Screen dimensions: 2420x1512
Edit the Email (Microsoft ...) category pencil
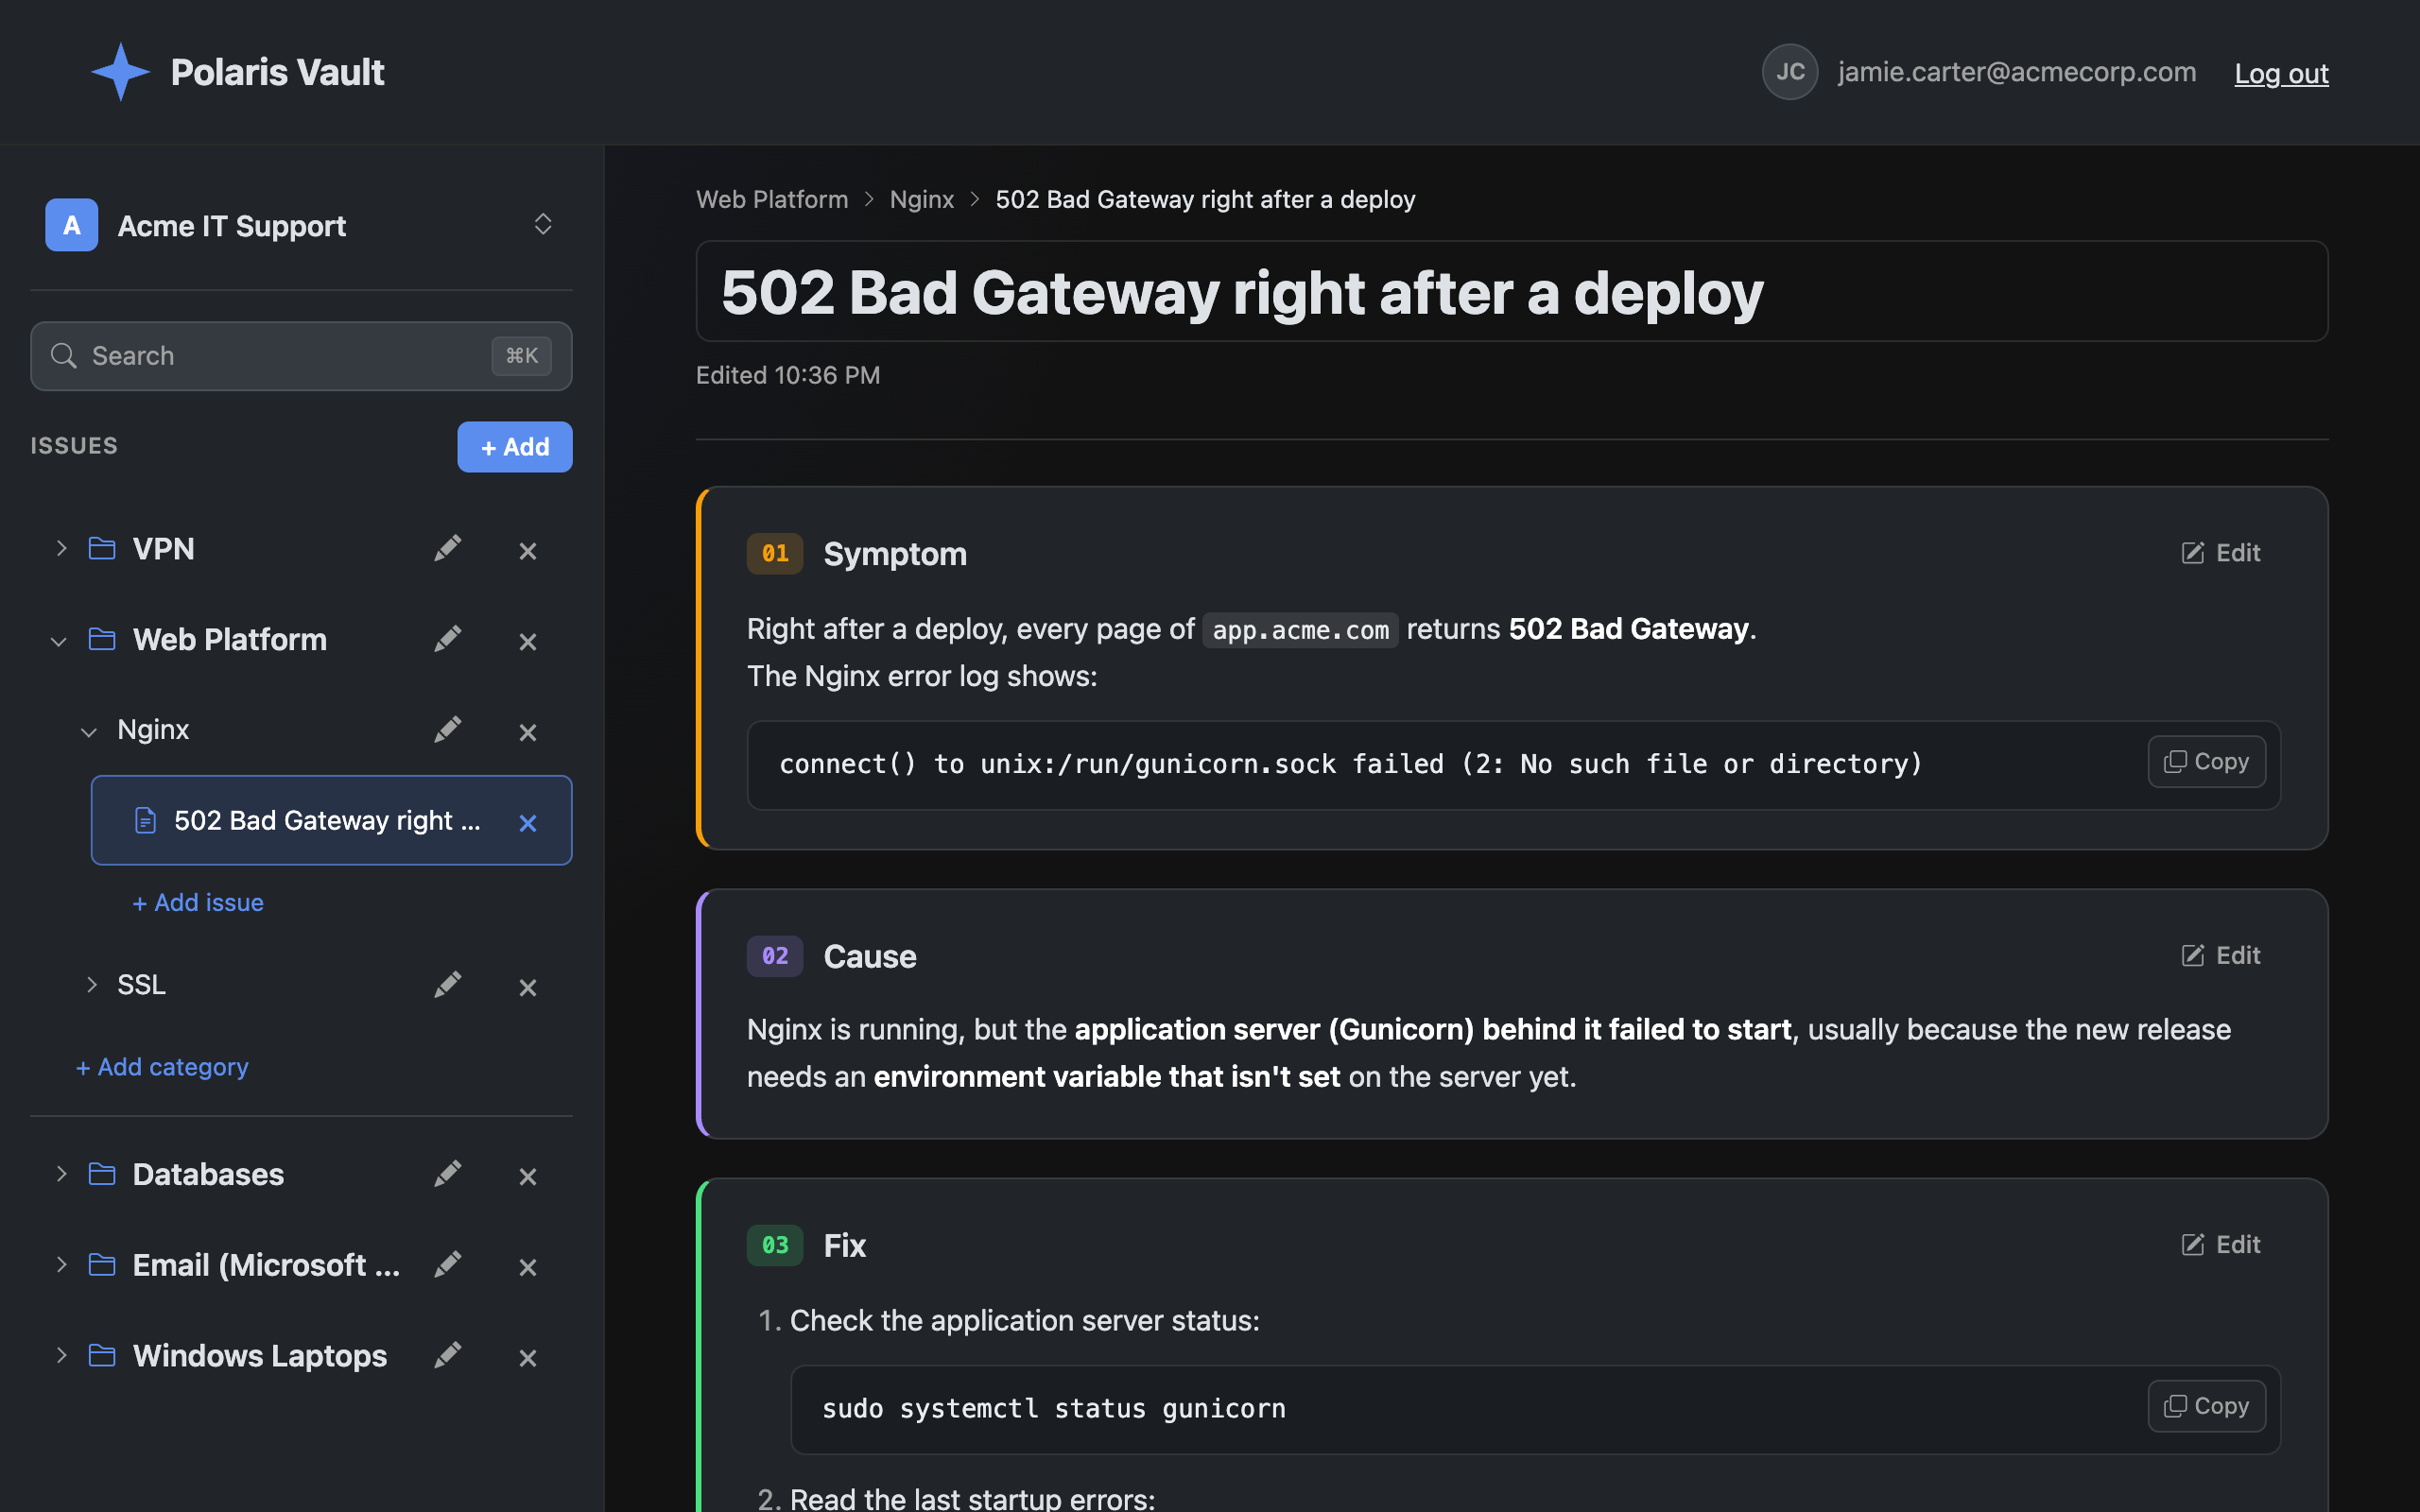coord(447,1265)
